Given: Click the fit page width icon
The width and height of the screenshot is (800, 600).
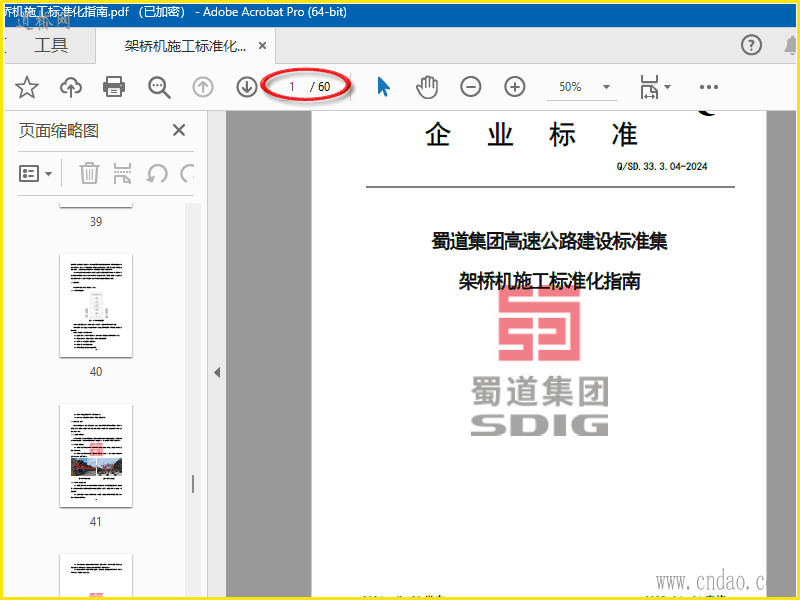Looking at the screenshot, I should click(649, 87).
